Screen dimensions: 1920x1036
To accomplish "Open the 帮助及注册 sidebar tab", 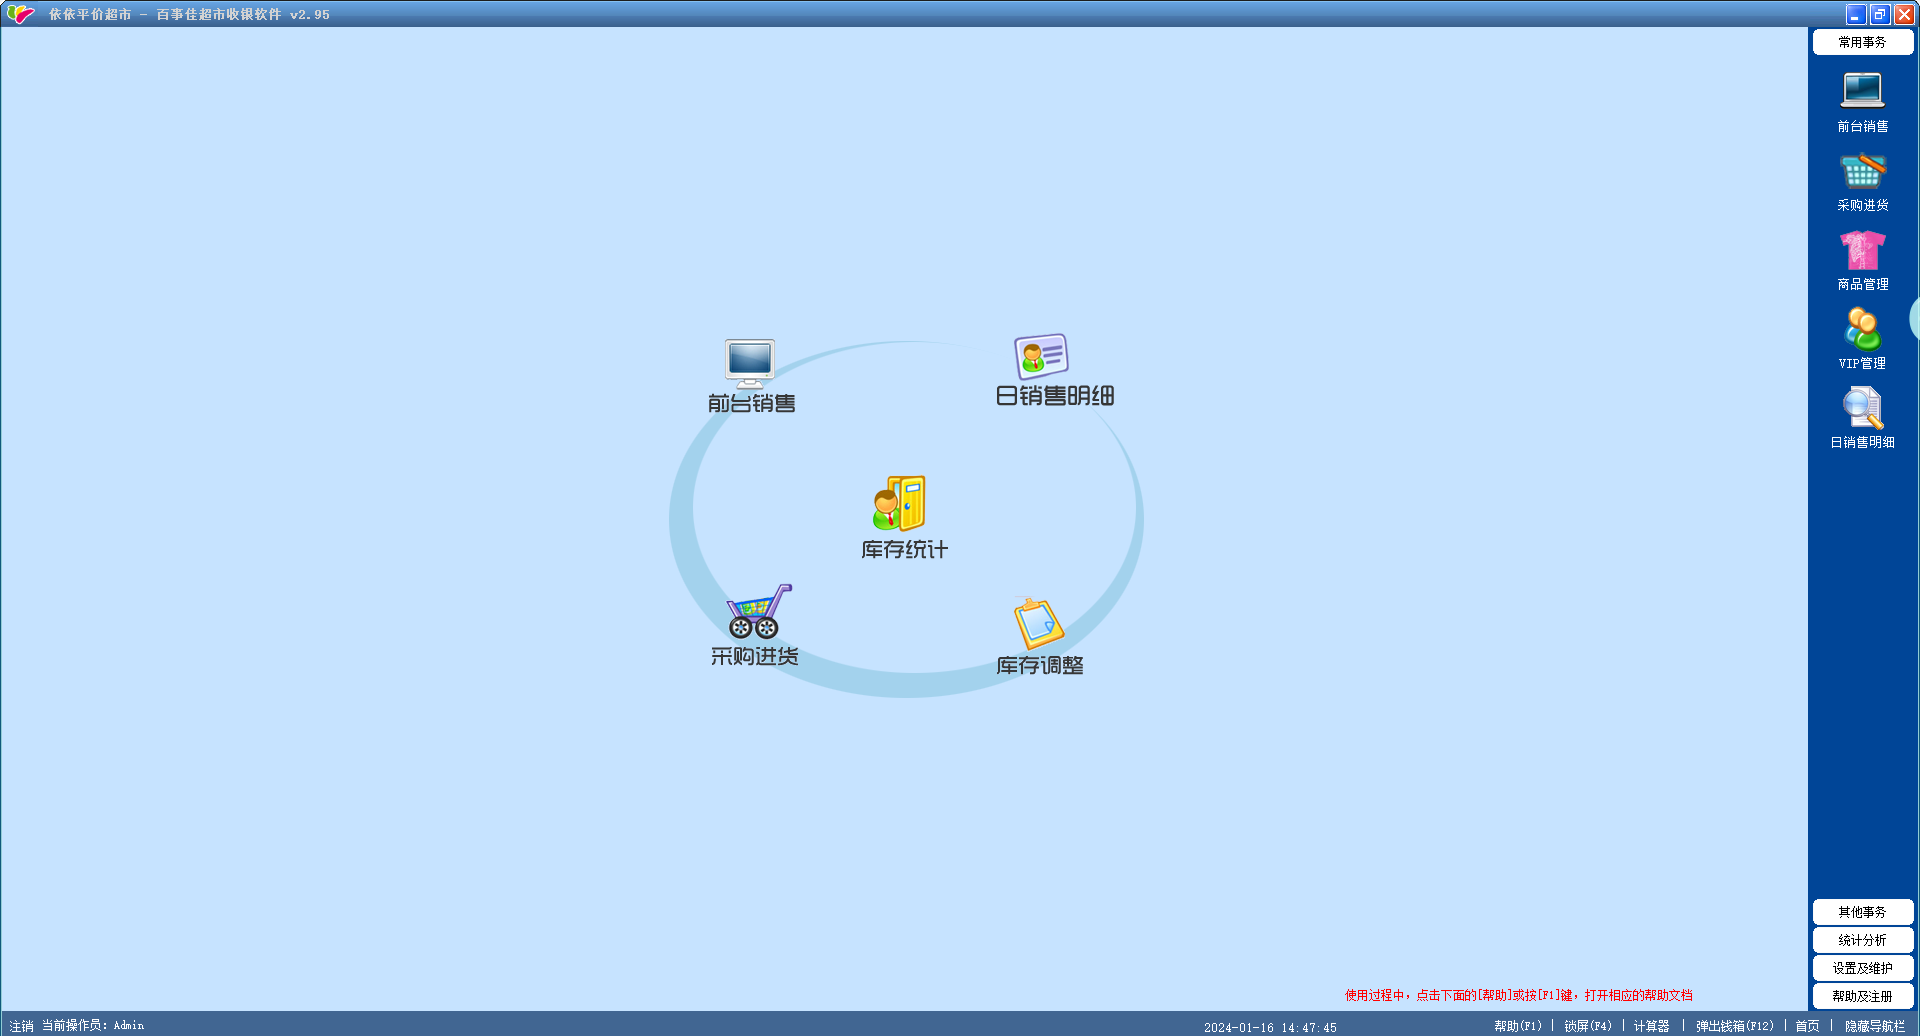I will coord(1863,996).
